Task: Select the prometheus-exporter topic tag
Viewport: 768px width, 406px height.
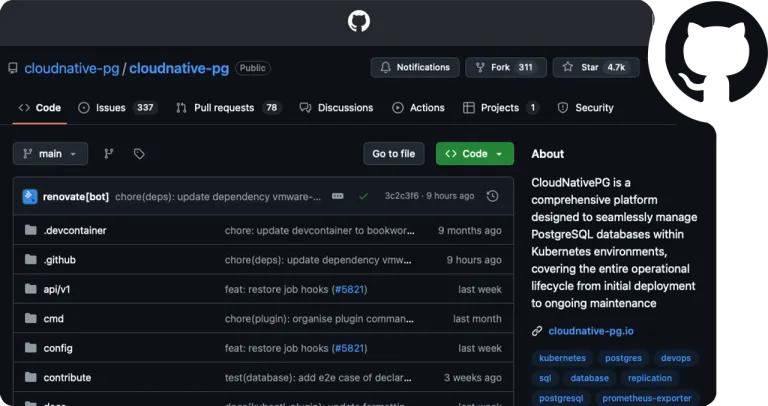Action: pyautogui.click(x=647, y=398)
